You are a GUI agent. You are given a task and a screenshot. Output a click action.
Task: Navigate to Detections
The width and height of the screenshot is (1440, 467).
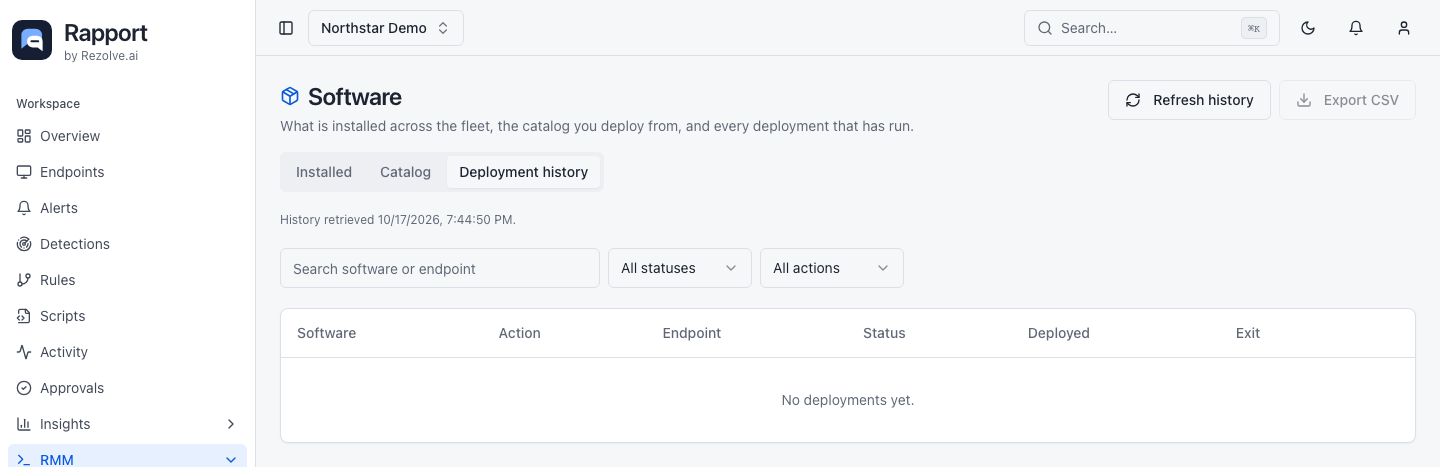pos(127,244)
